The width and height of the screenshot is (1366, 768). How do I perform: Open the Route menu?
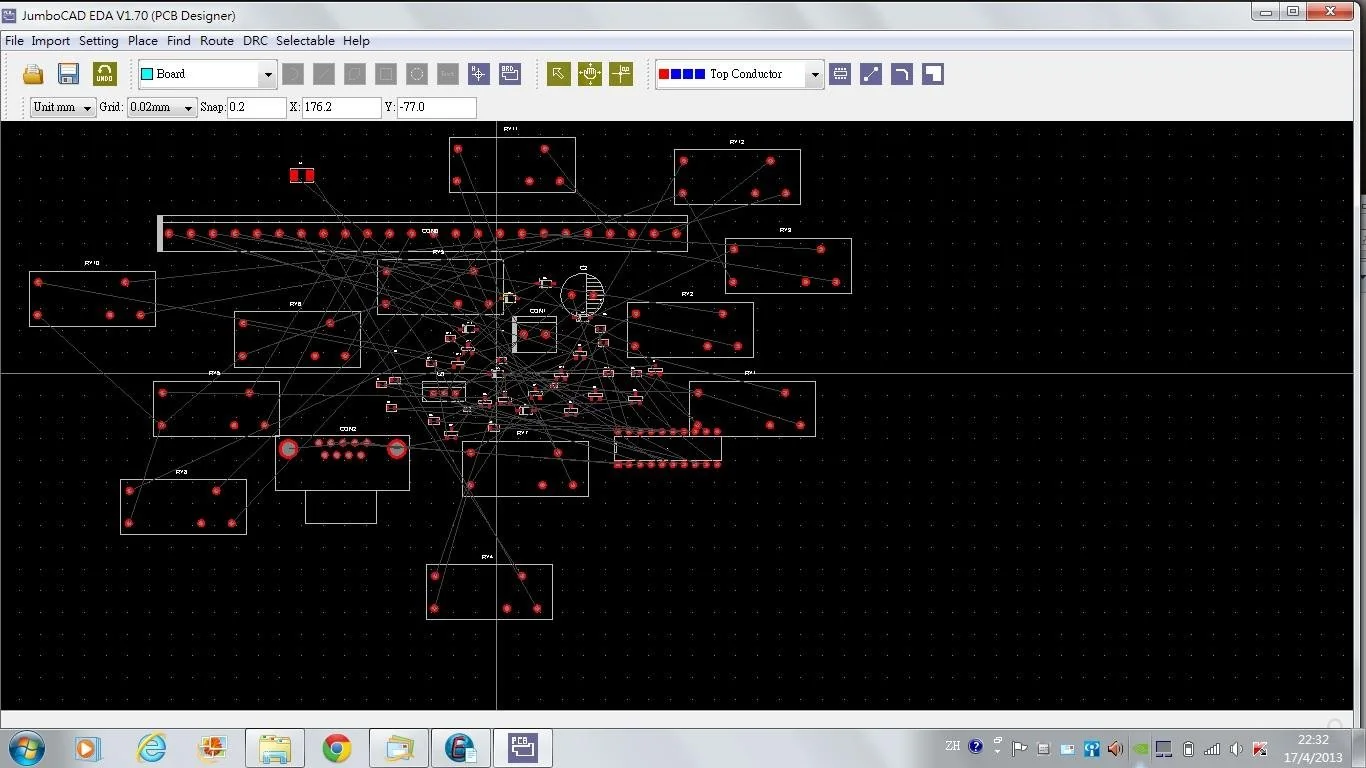pos(216,40)
